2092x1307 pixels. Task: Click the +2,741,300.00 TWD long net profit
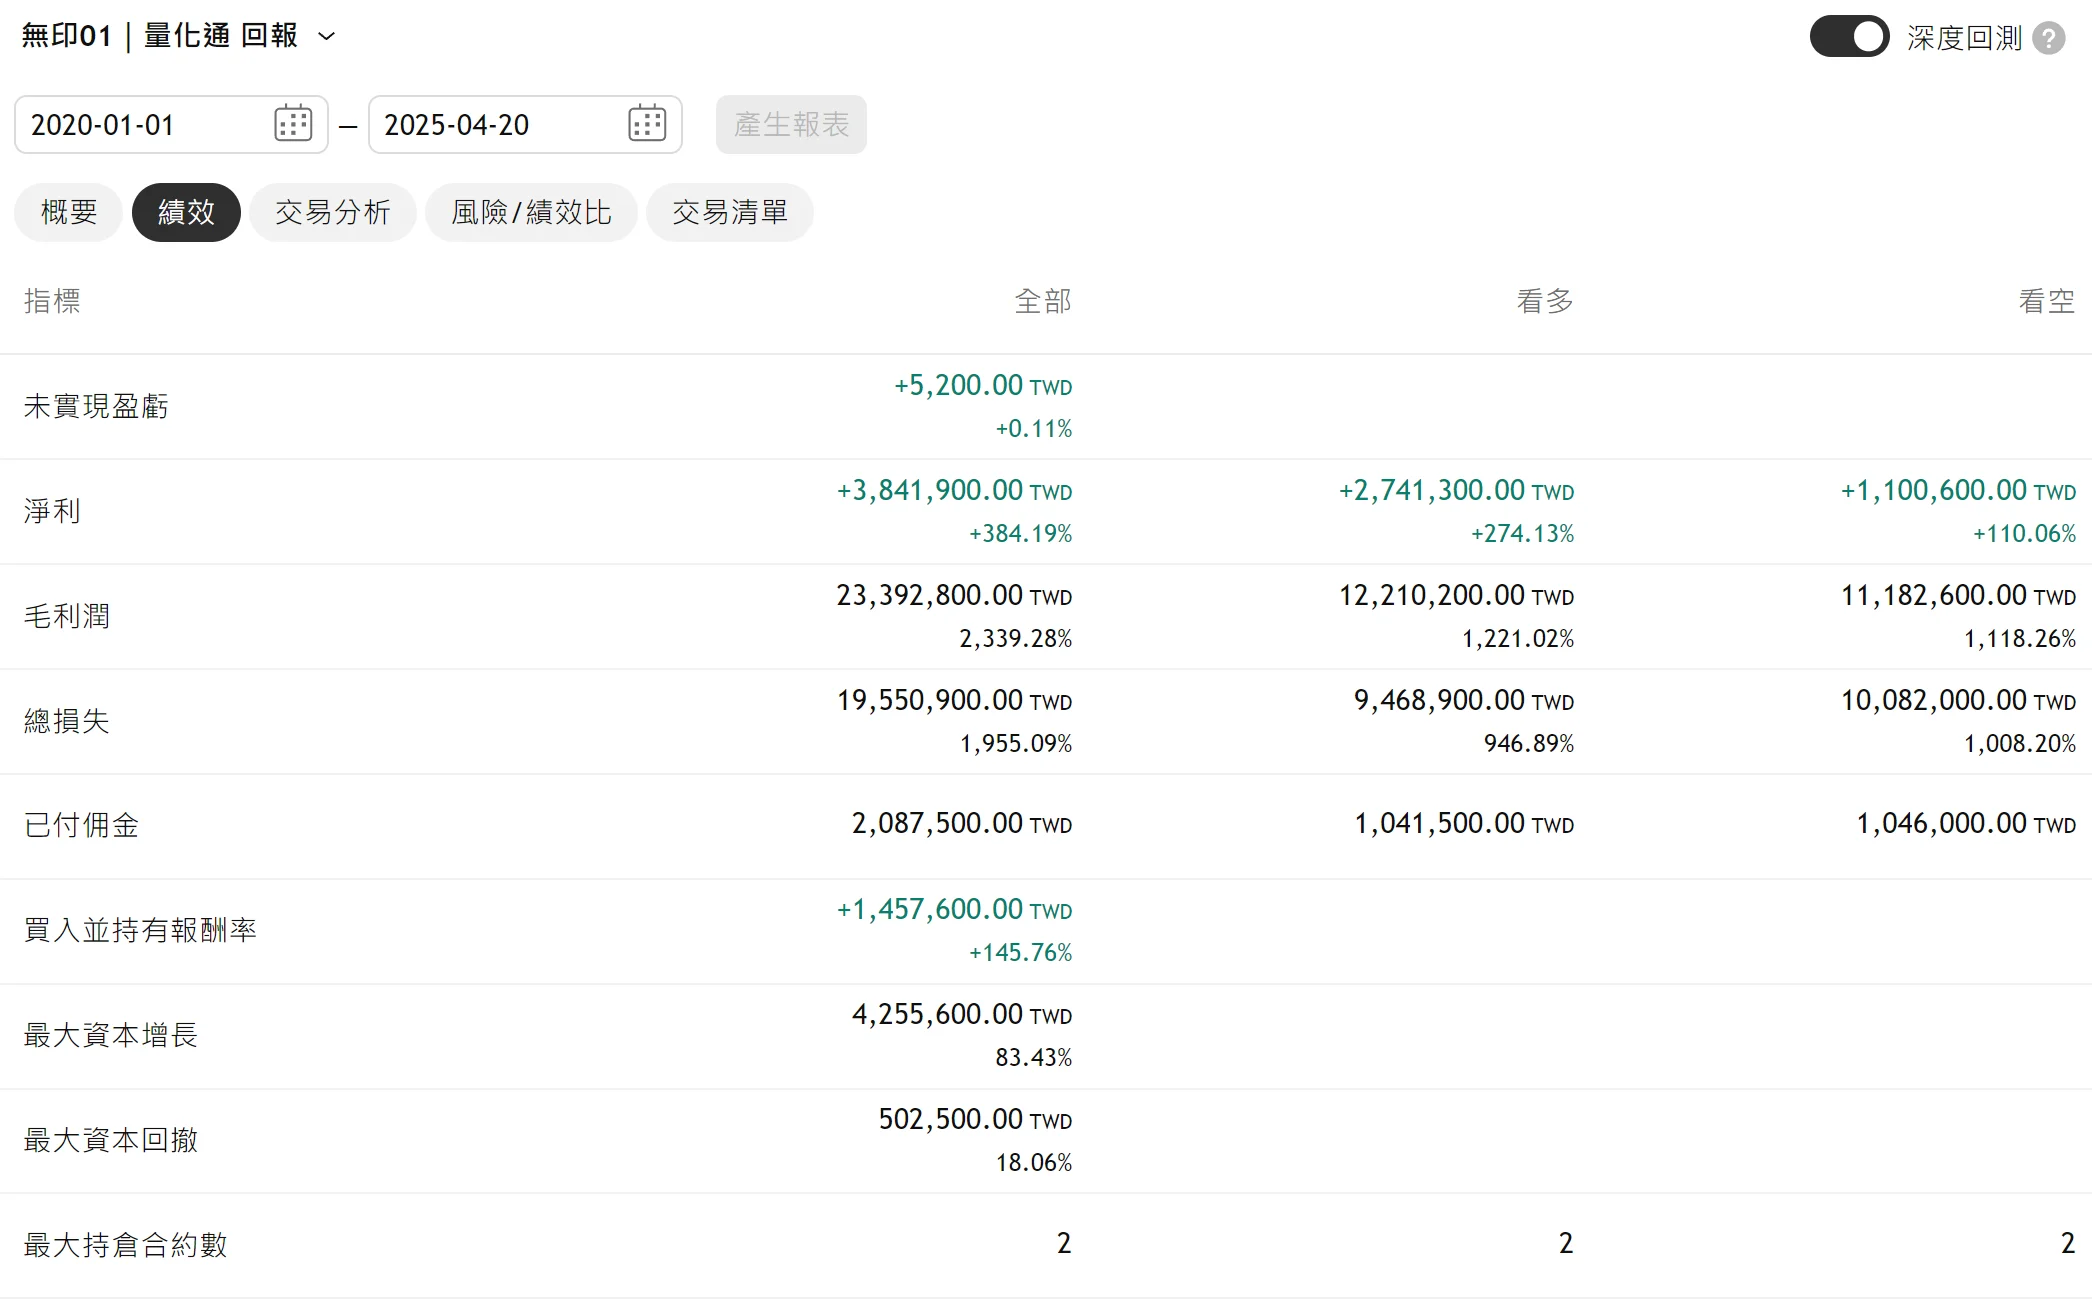point(1456,490)
